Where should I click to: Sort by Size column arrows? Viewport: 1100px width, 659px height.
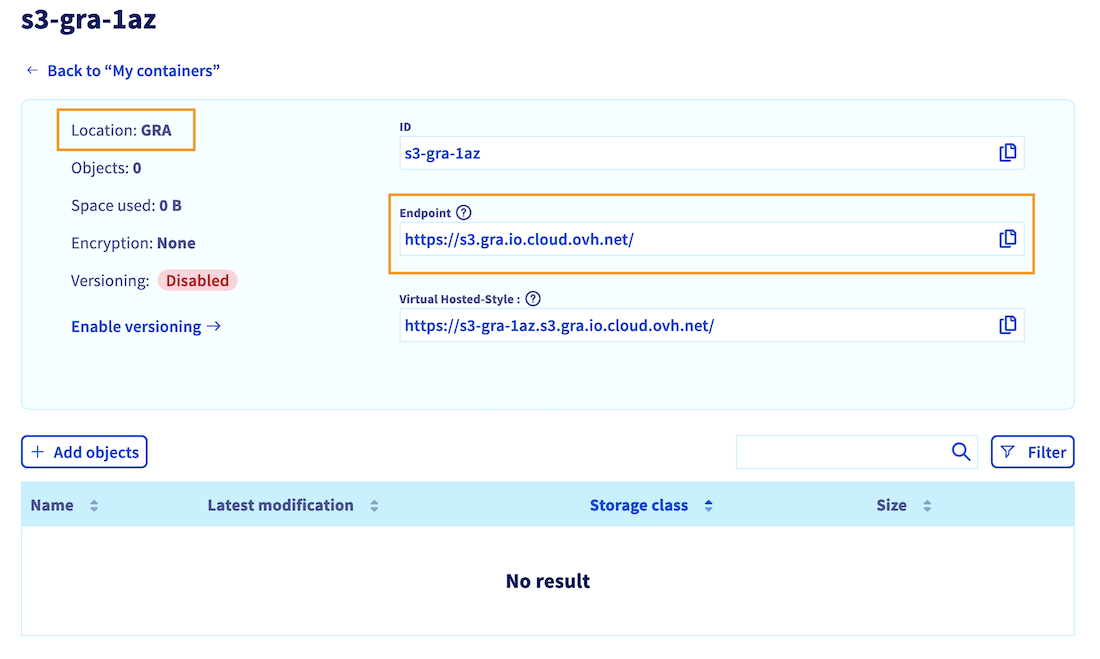pyautogui.click(x=927, y=506)
